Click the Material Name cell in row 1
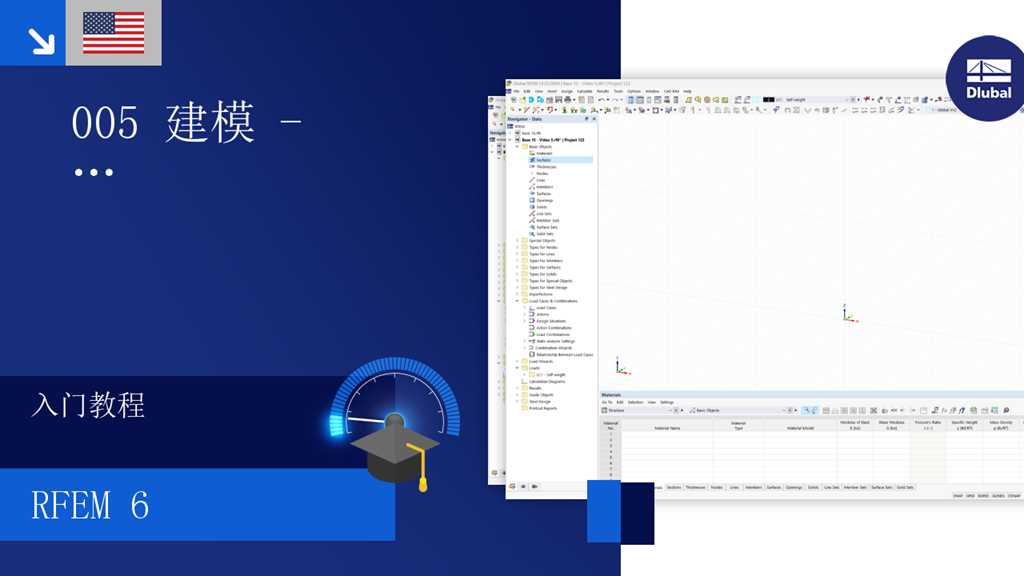 (667, 434)
